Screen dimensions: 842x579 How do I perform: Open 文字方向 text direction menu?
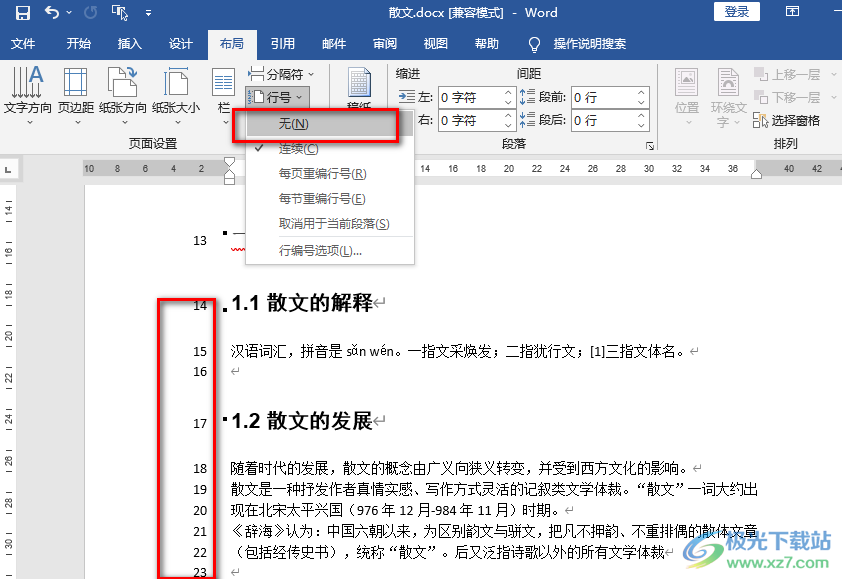pyautogui.click(x=28, y=97)
